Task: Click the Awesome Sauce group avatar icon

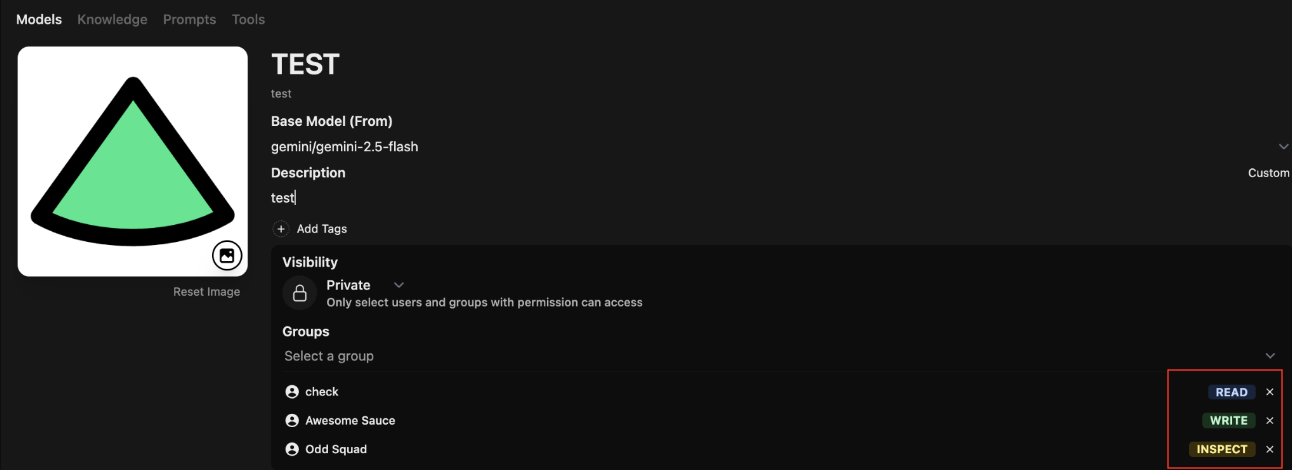Action: [x=292, y=421]
